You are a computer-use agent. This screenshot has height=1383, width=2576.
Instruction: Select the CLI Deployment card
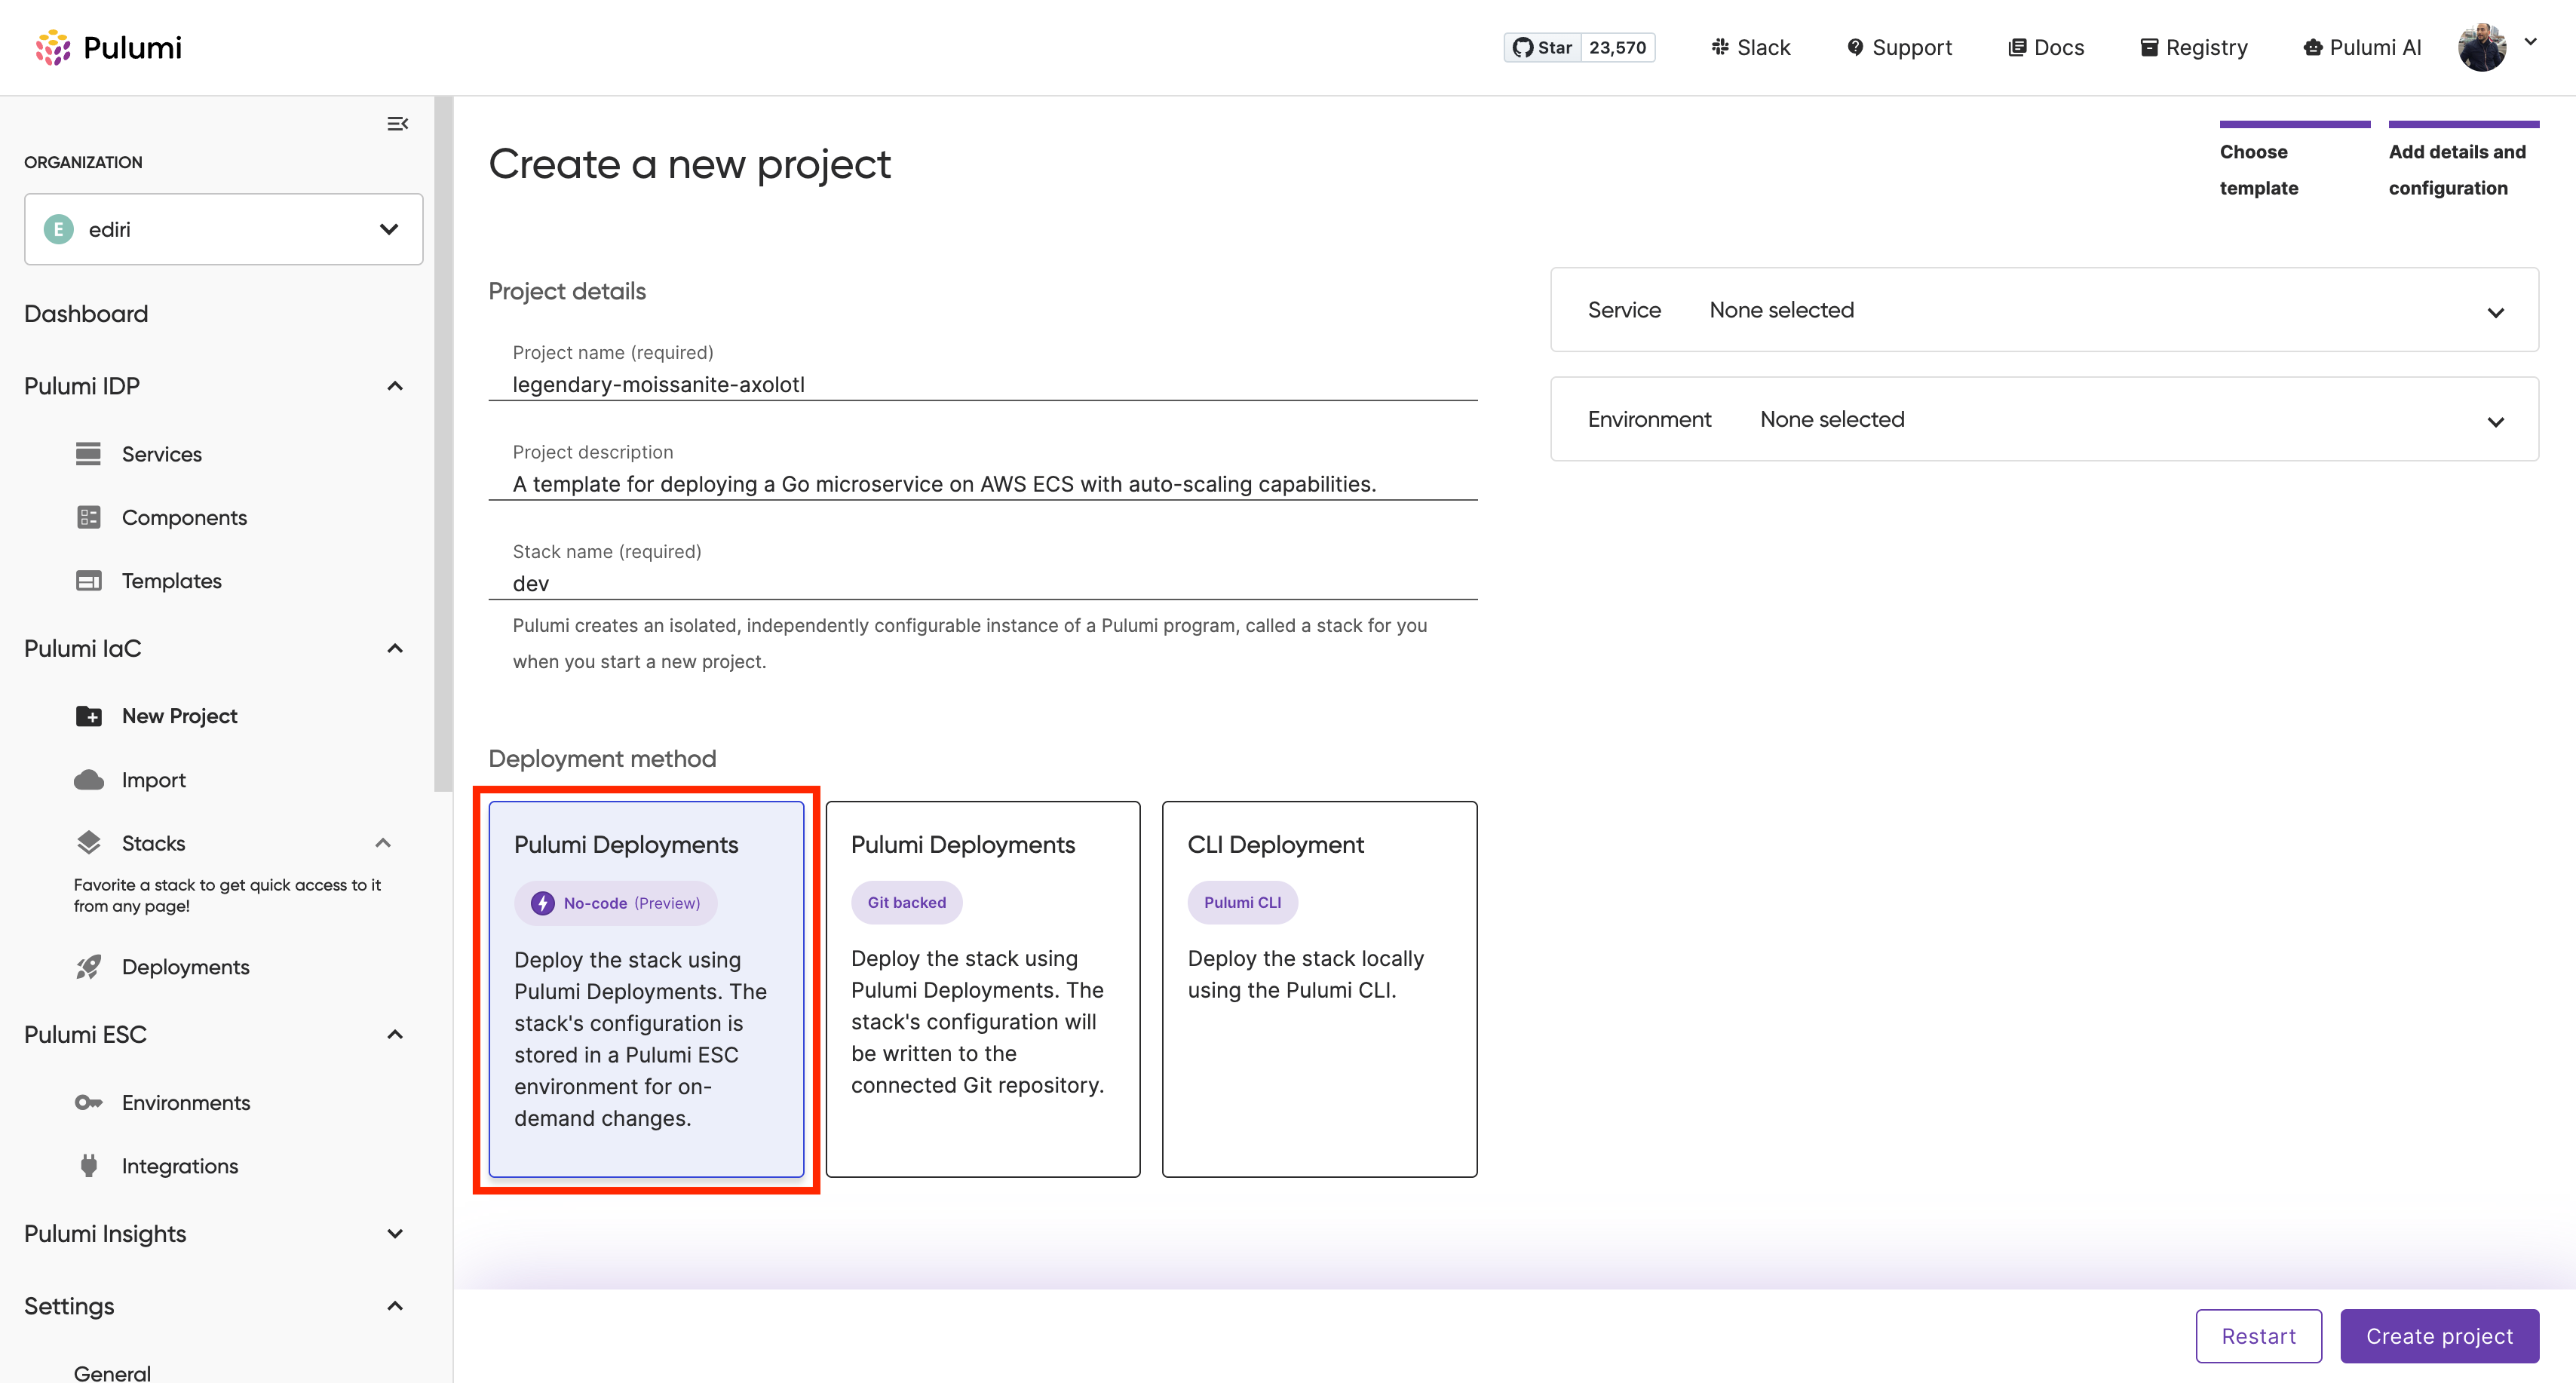click(1319, 989)
